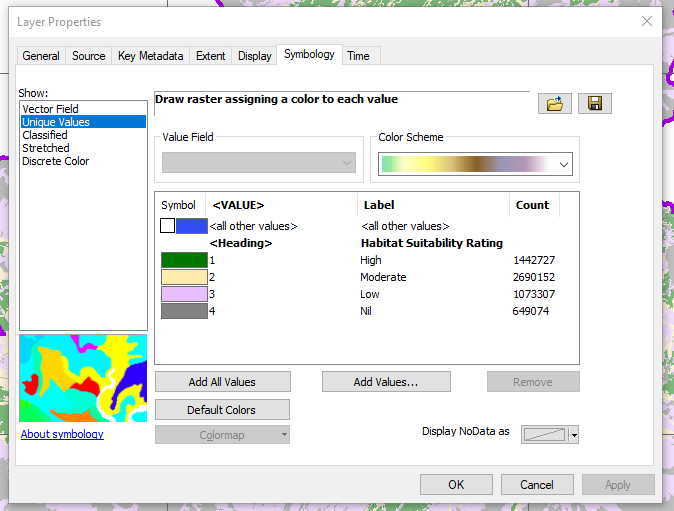Image resolution: width=674 pixels, height=511 pixels.
Task: Select Unique Values in the Show list
Action: [x=83, y=122]
